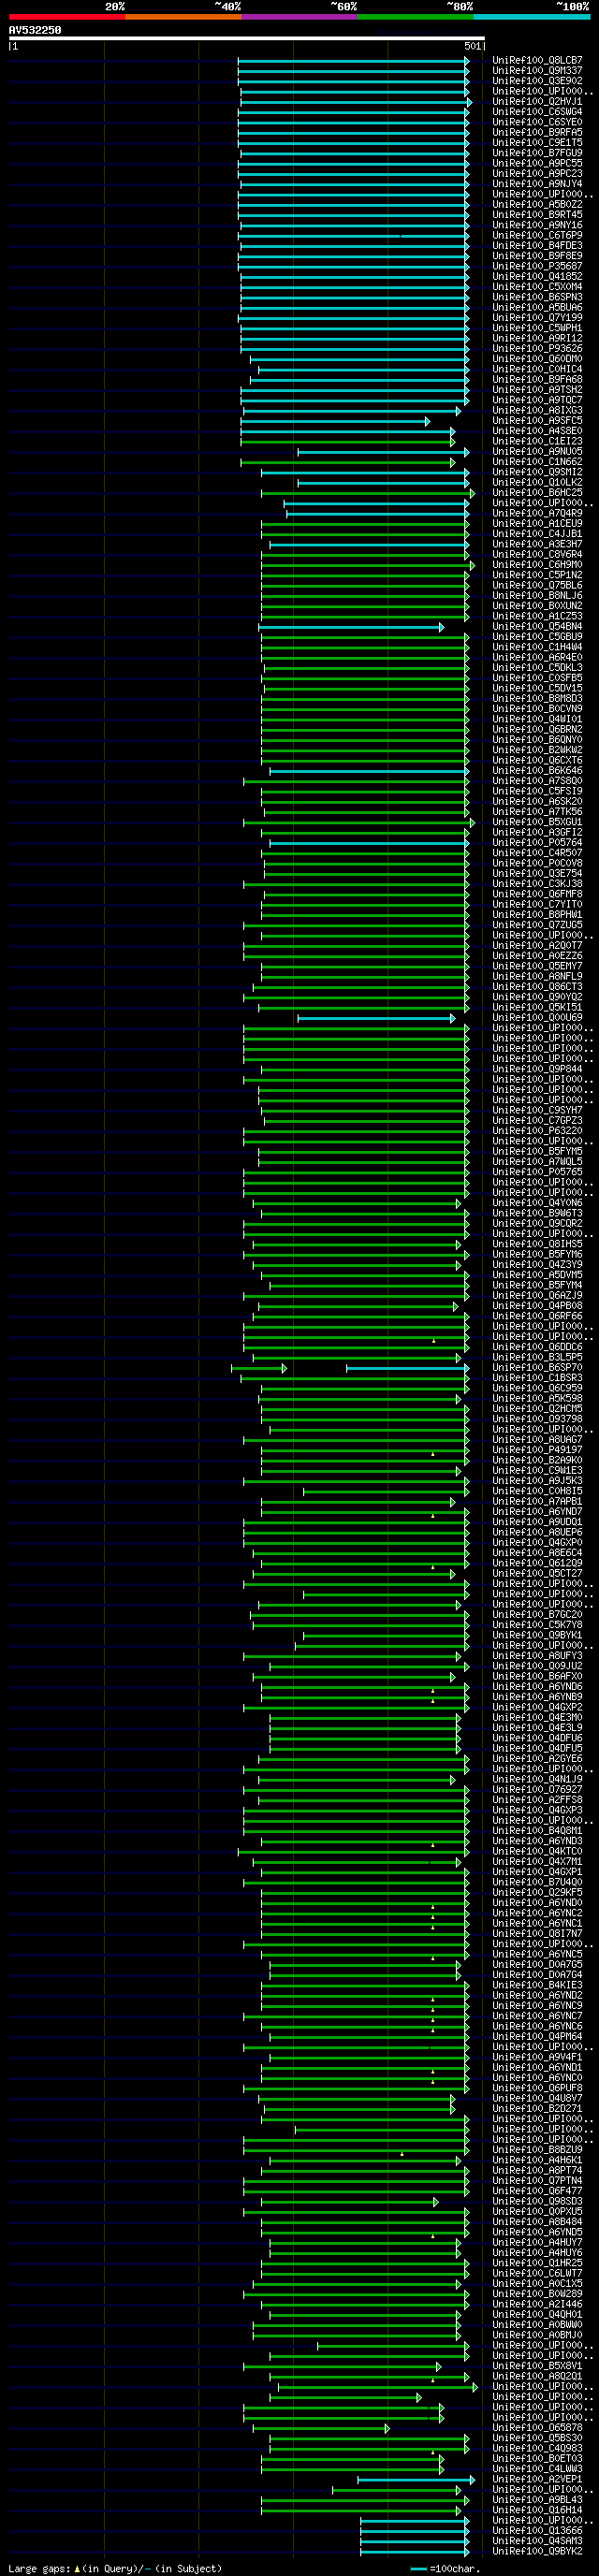This screenshot has width=599, height=2576.
Task: Click hit label UniRef100_Q7Y199
Action: 537,318
